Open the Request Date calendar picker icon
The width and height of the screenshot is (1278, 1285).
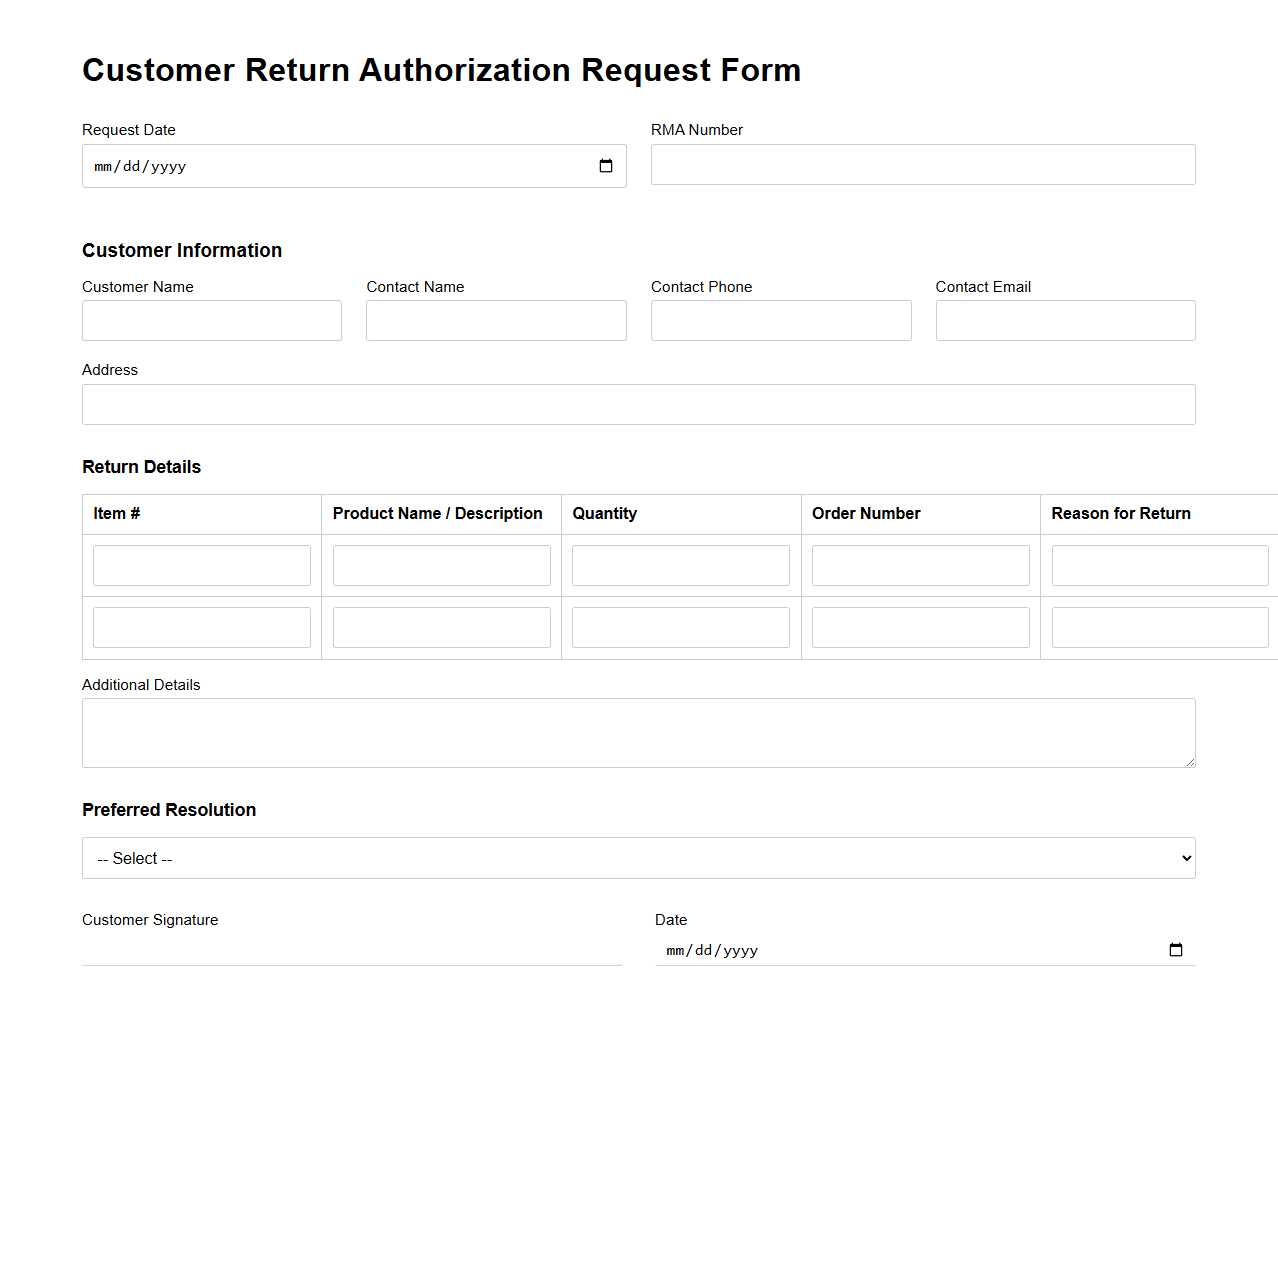click(x=606, y=166)
